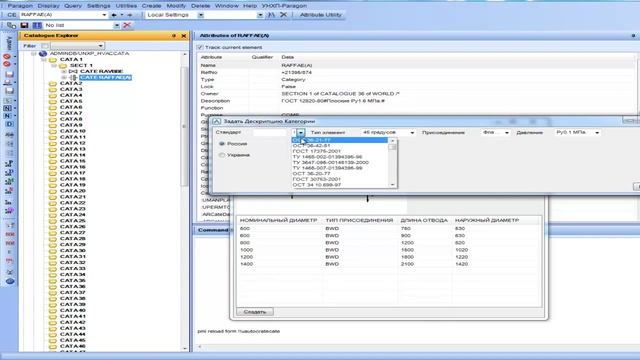The image size is (640, 360).
Task: Click the dialog icon of Задать Дескрипшно Категории
Action: (x=216, y=122)
